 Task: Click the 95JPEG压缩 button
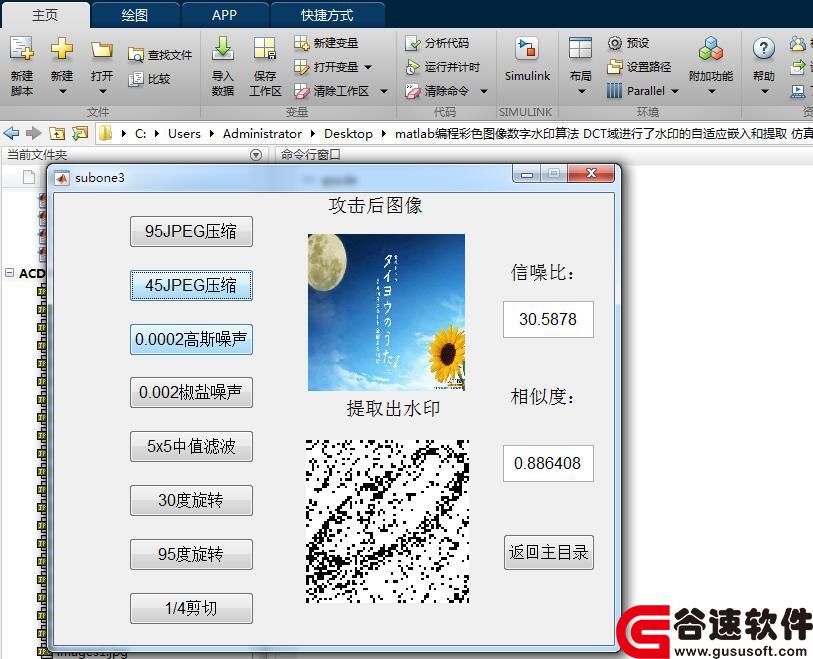[x=191, y=231]
